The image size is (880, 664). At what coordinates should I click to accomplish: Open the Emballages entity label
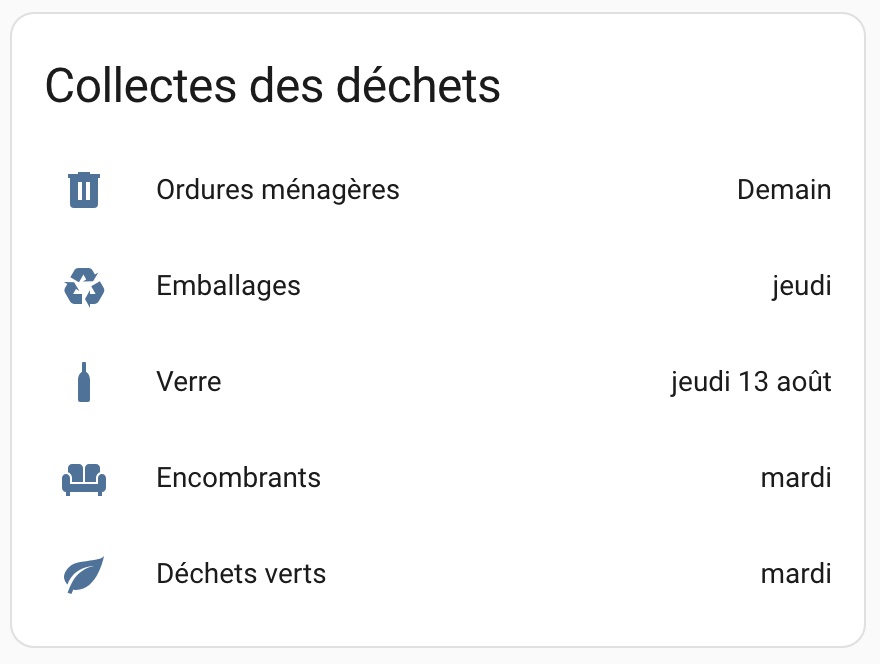tap(228, 286)
